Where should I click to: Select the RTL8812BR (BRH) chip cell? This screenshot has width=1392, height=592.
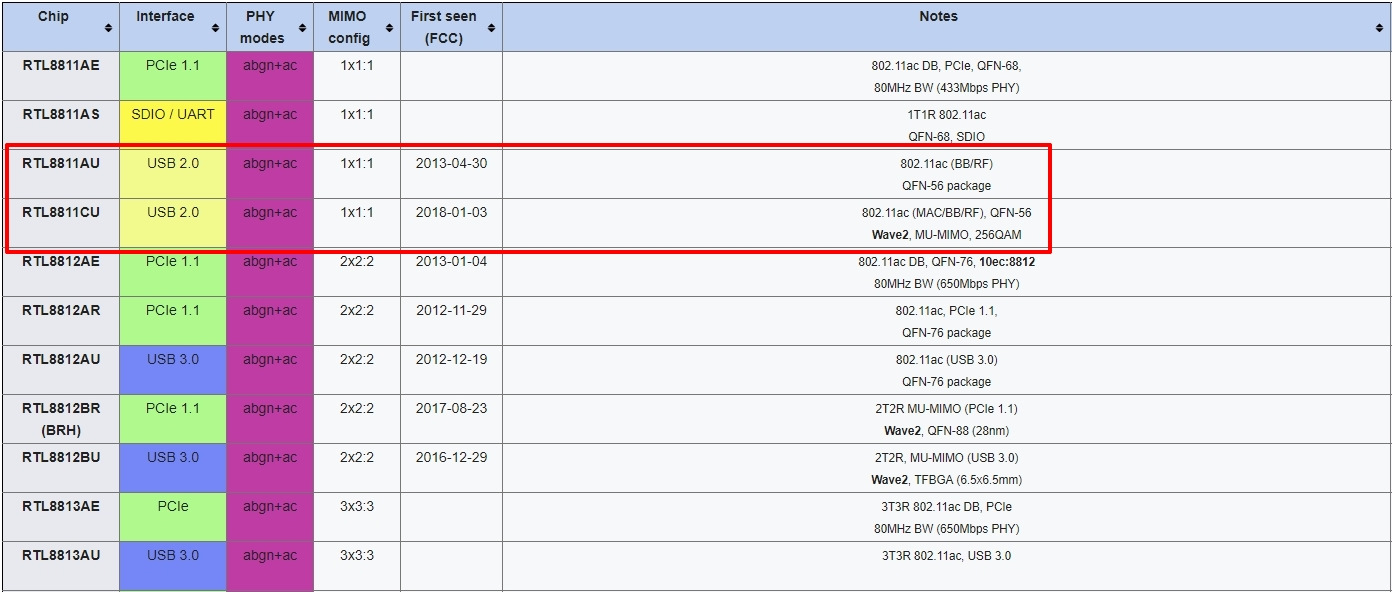pos(61,418)
